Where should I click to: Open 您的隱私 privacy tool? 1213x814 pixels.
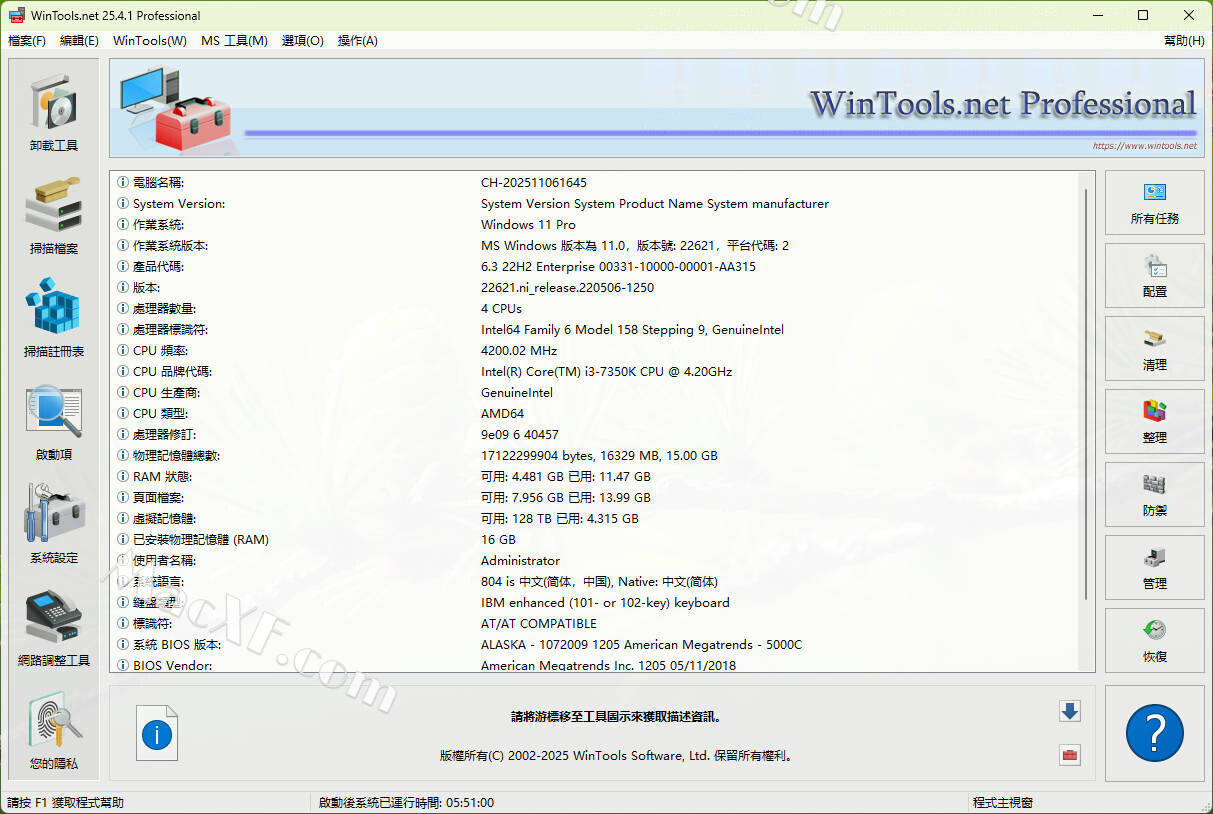53,731
